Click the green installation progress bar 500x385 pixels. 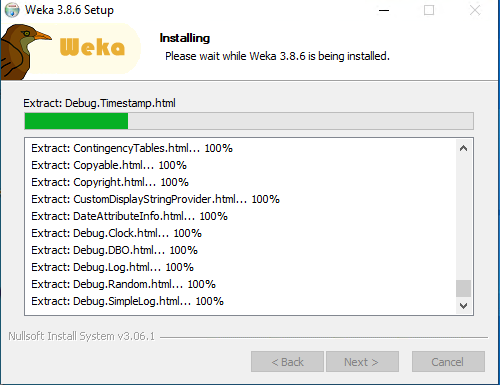pos(249,121)
